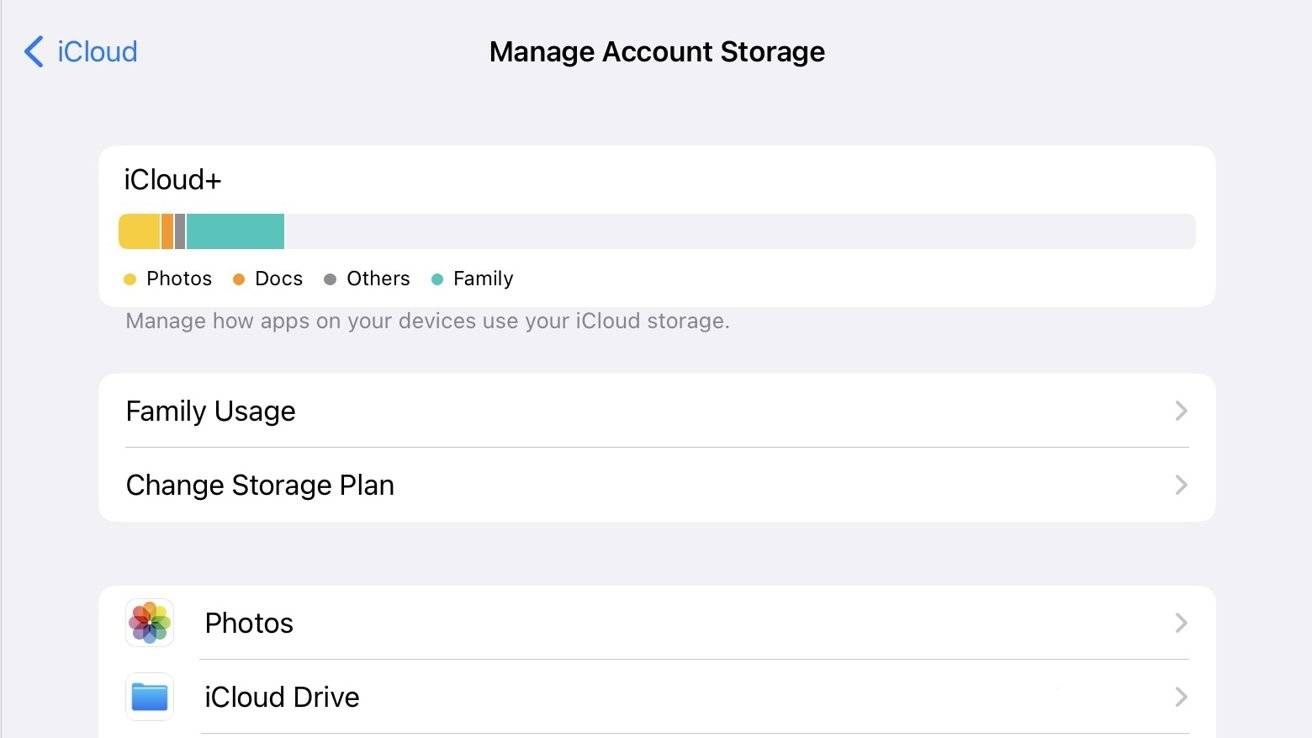Screen dimensions: 1312x738
Task: Tap the Photos pinwheel app icon
Action: tap(149, 623)
